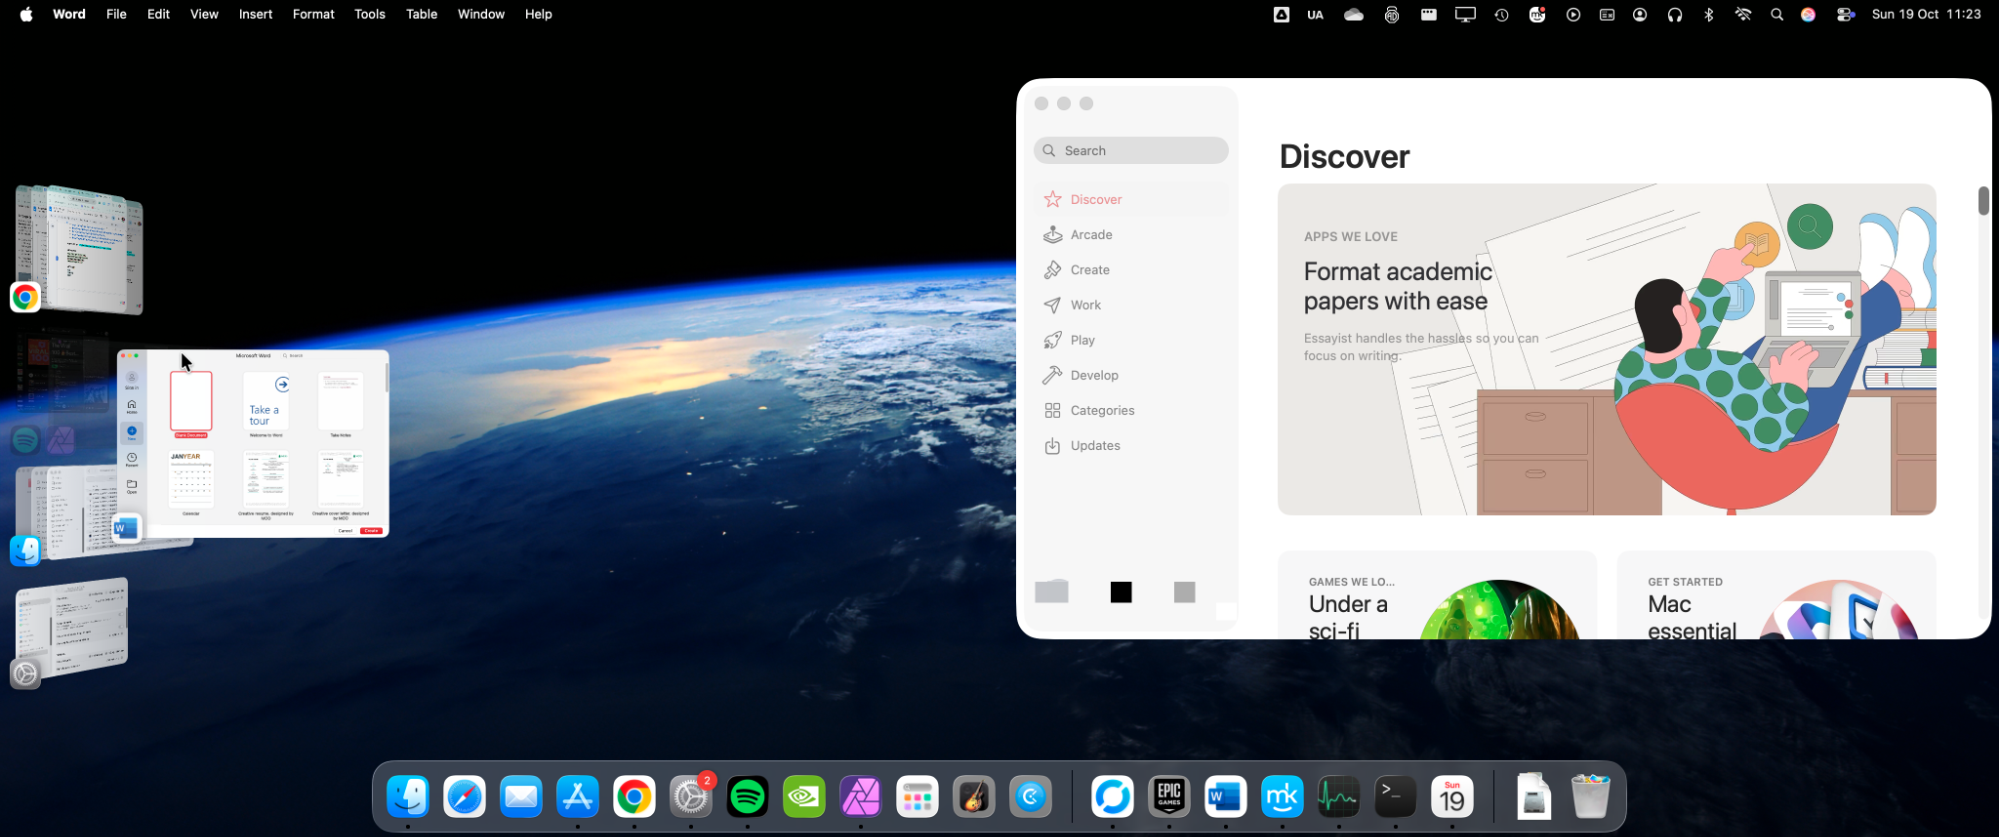
Task: Open the Insert menu
Action: tap(255, 14)
